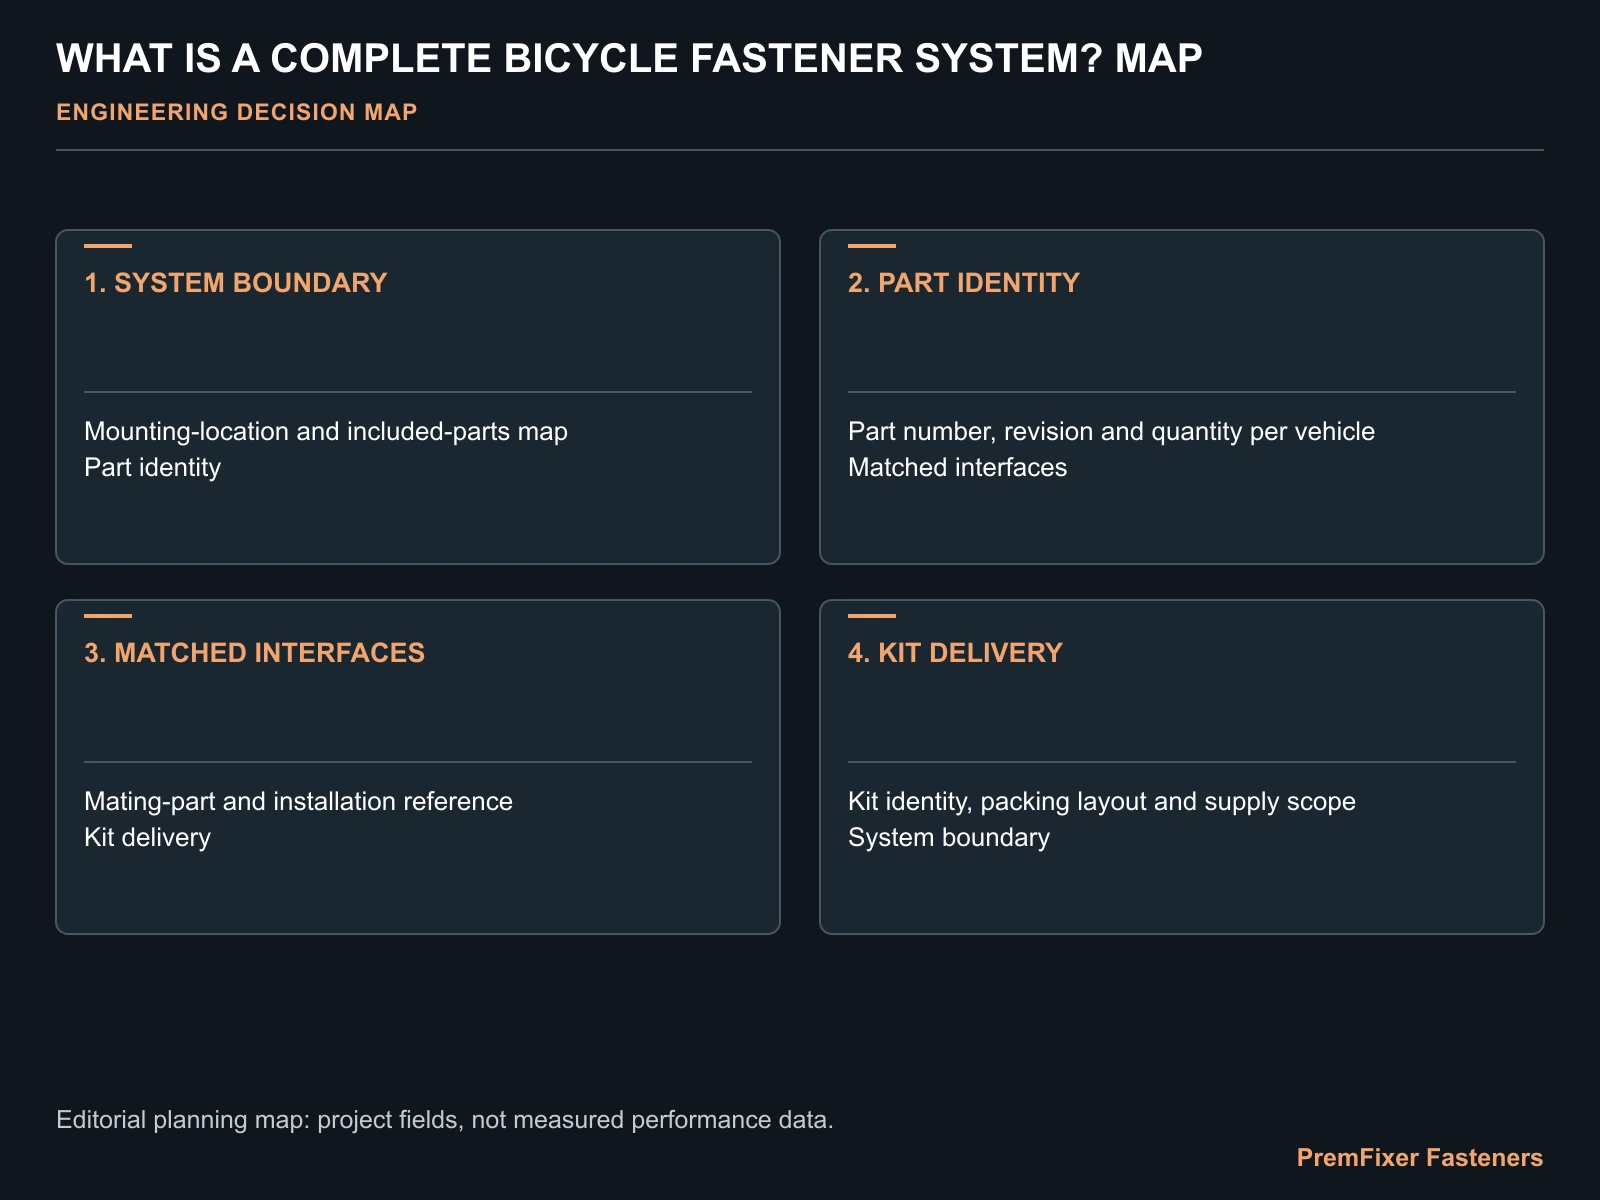Image resolution: width=1600 pixels, height=1200 pixels.
Task: Click 'Kit delivery' line in Matched Interfaces card
Action: (x=147, y=838)
